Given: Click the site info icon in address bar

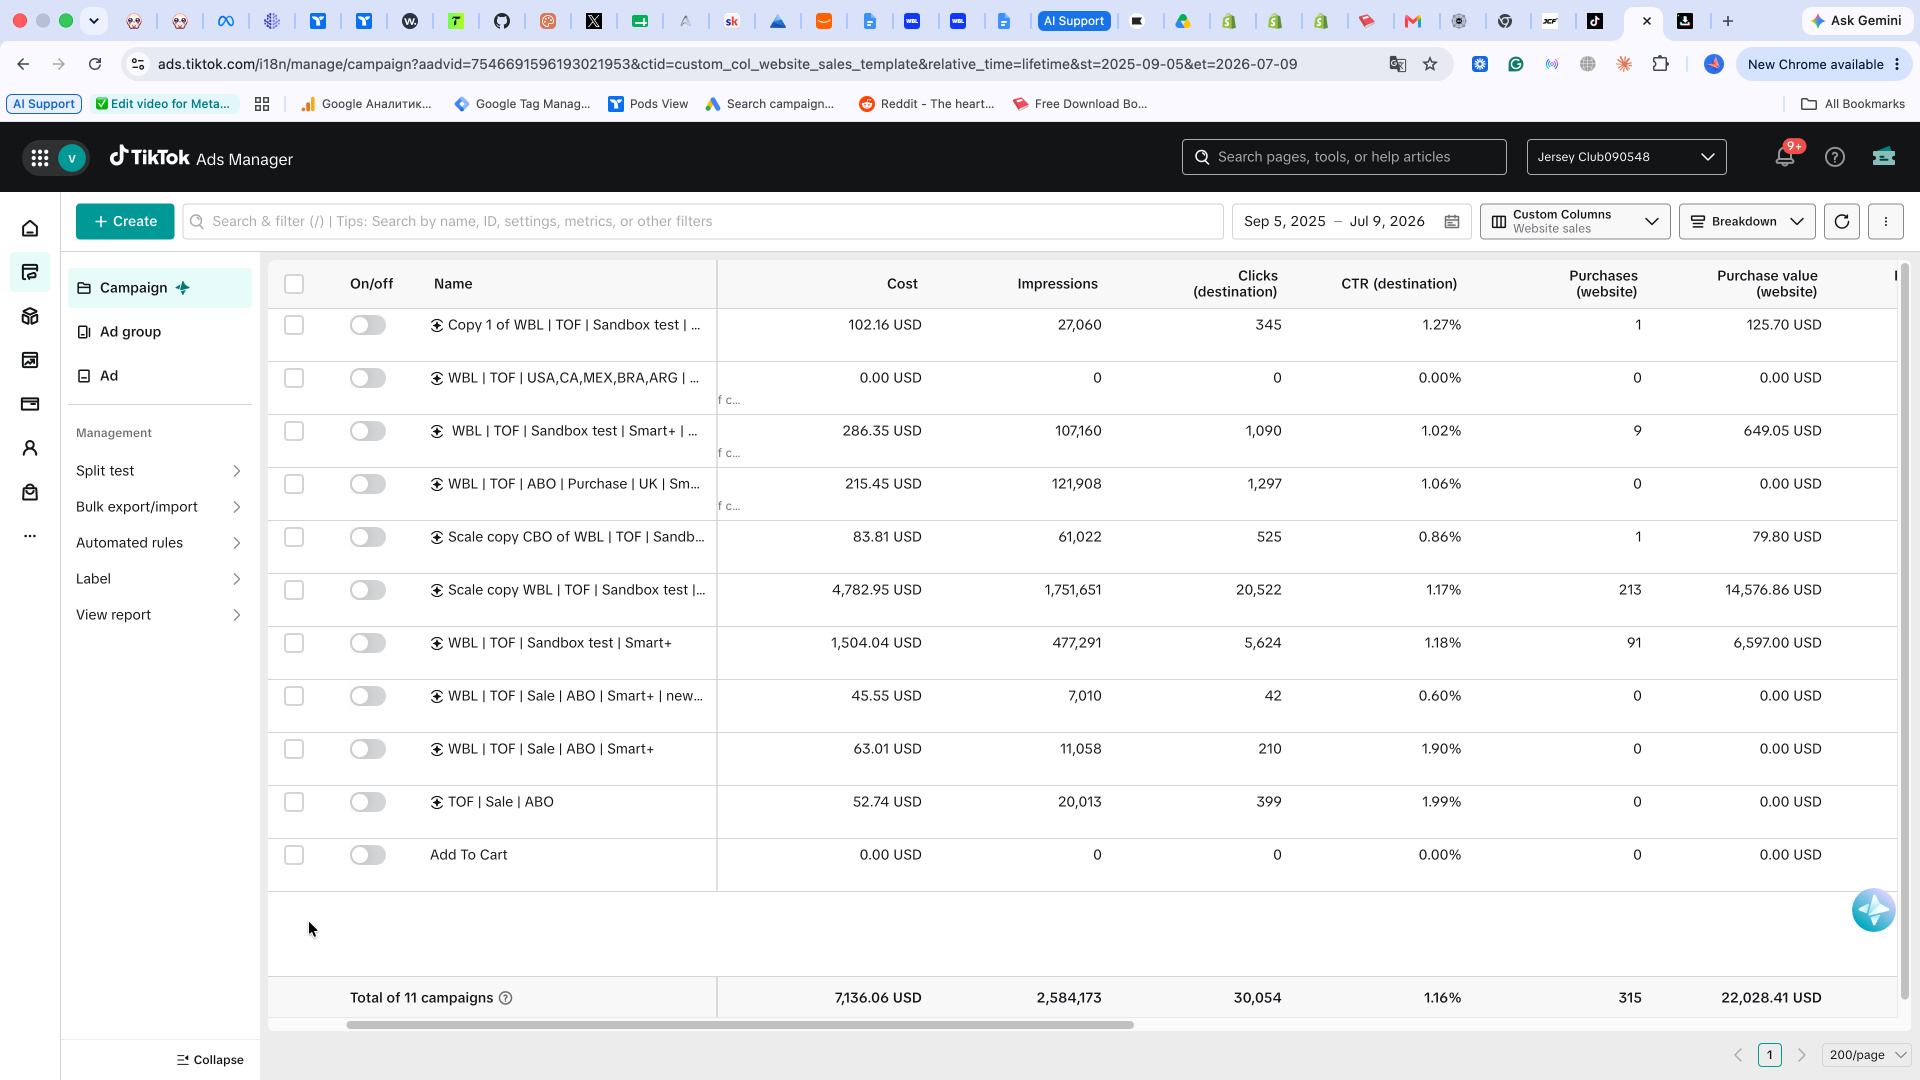Looking at the screenshot, I should pos(138,64).
